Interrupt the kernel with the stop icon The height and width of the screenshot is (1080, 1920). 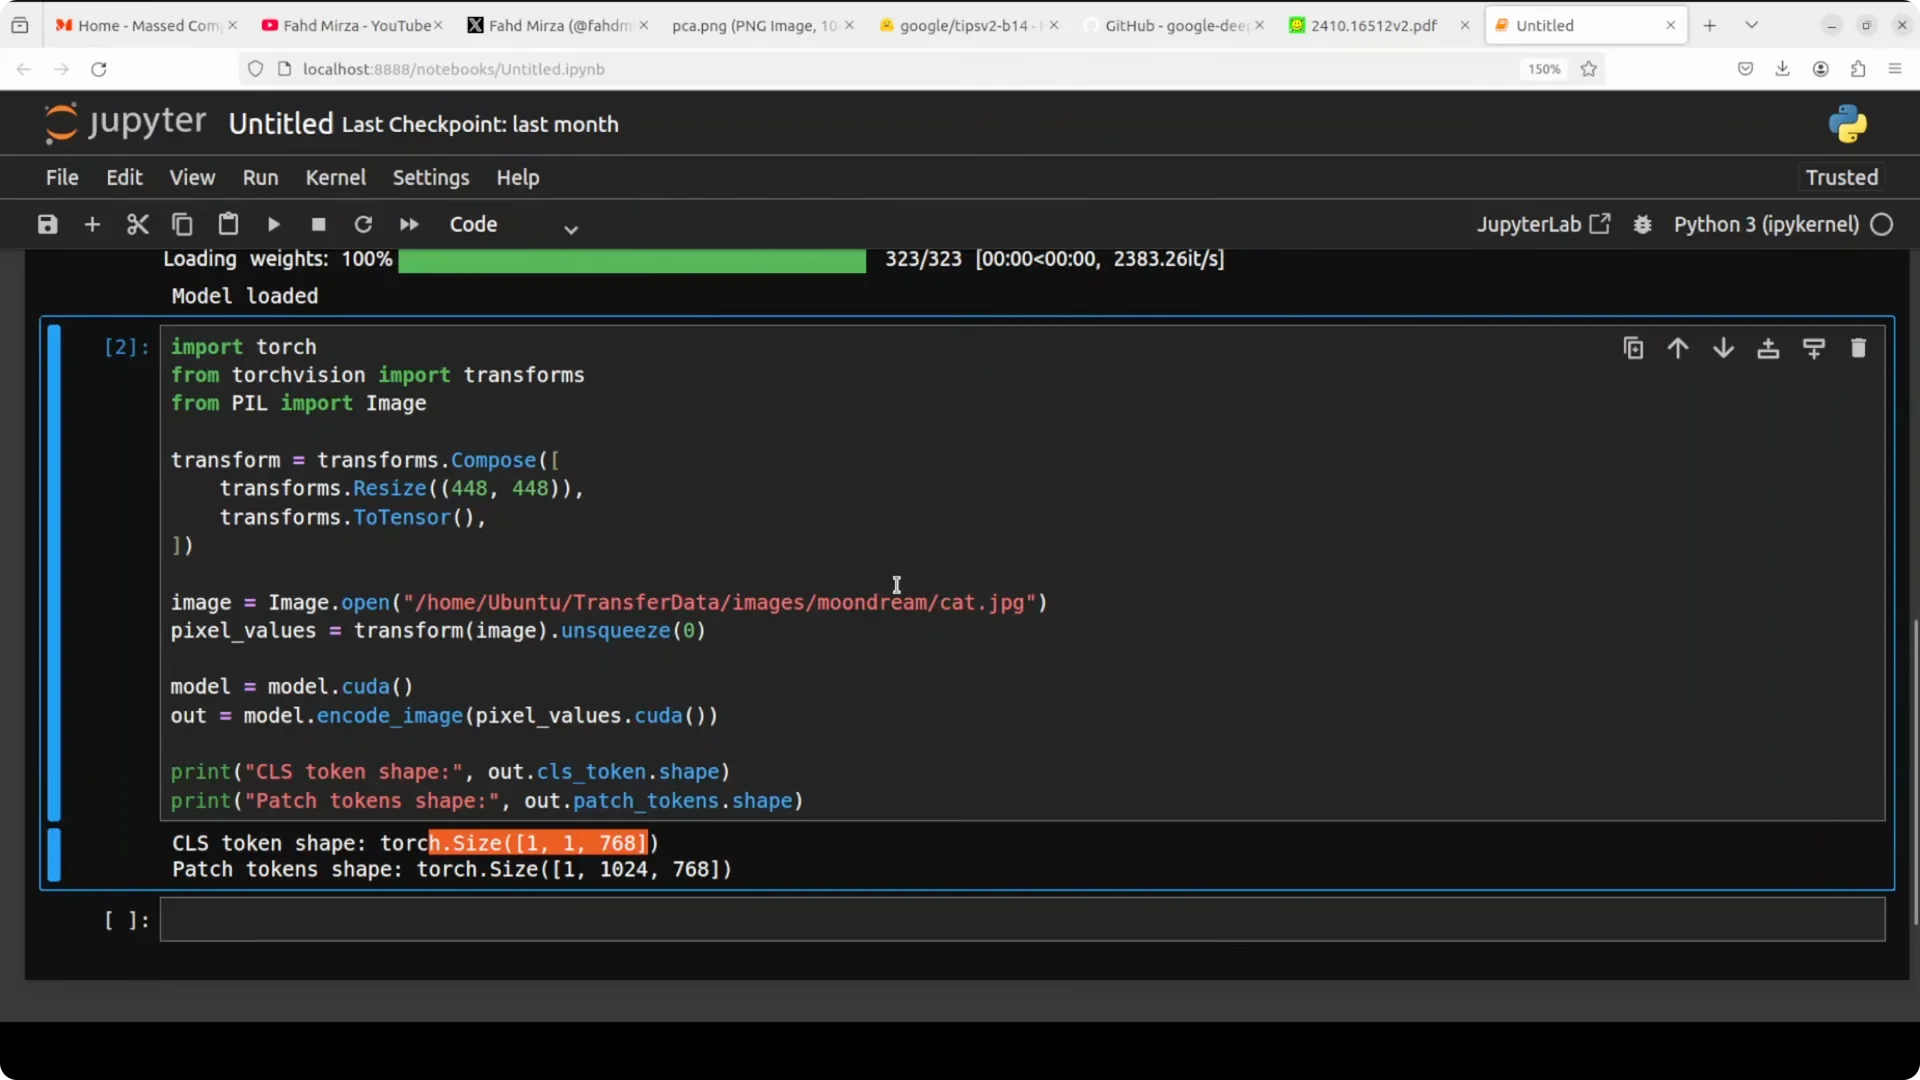point(318,224)
